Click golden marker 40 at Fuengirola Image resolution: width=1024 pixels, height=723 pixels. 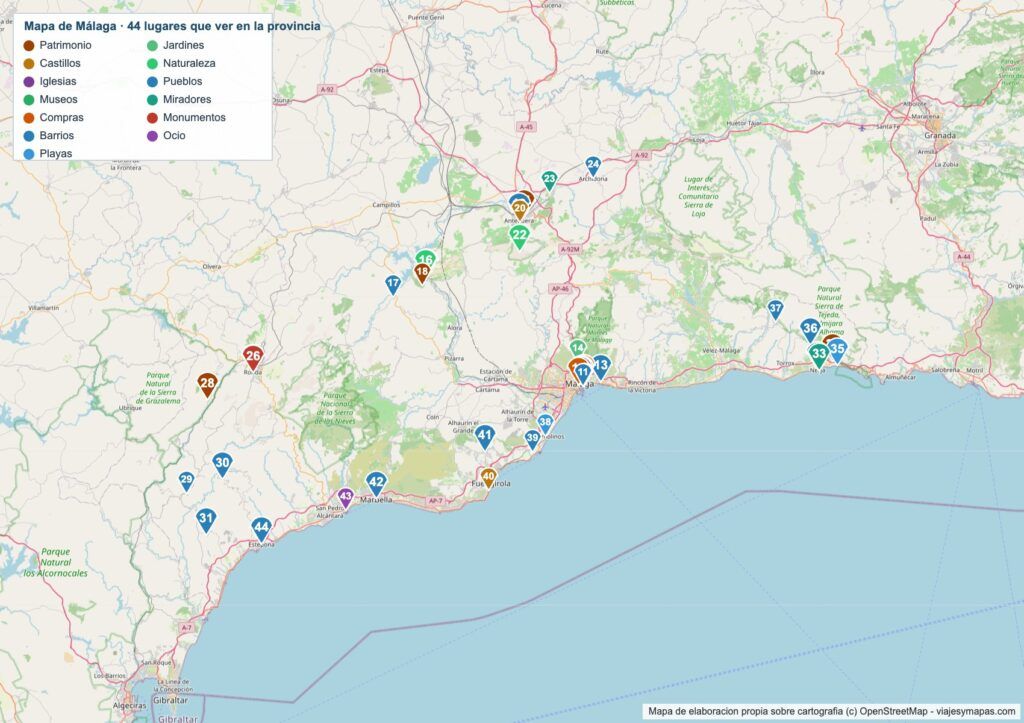[x=488, y=477]
